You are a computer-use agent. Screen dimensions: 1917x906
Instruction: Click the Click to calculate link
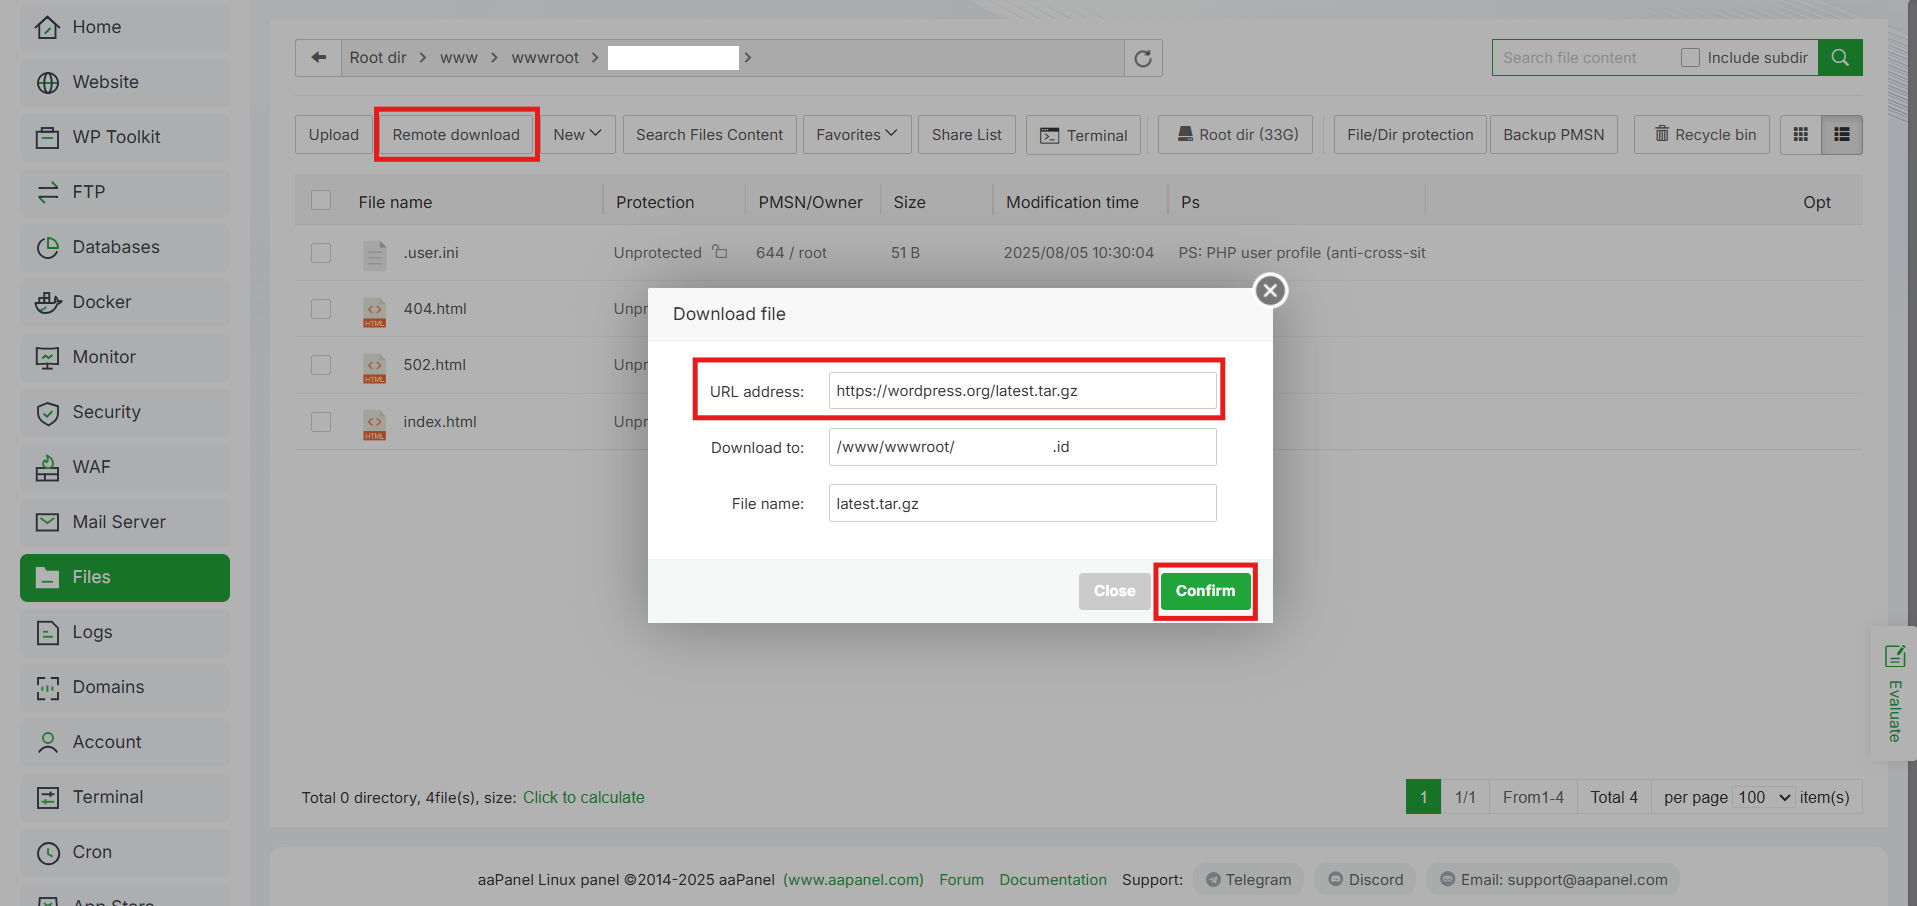[583, 797]
